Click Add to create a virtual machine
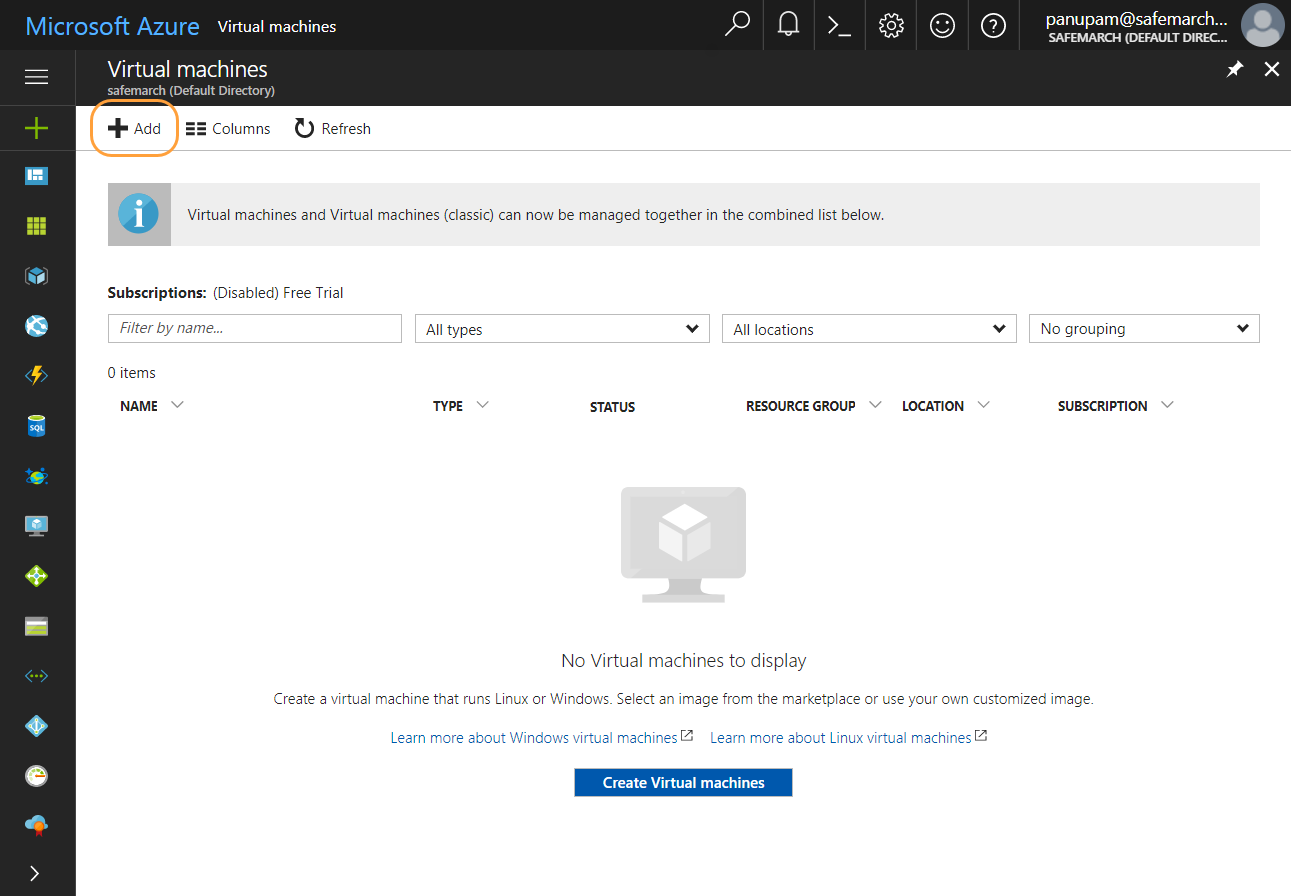1291x896 pixels. click(x=134, y=128)
